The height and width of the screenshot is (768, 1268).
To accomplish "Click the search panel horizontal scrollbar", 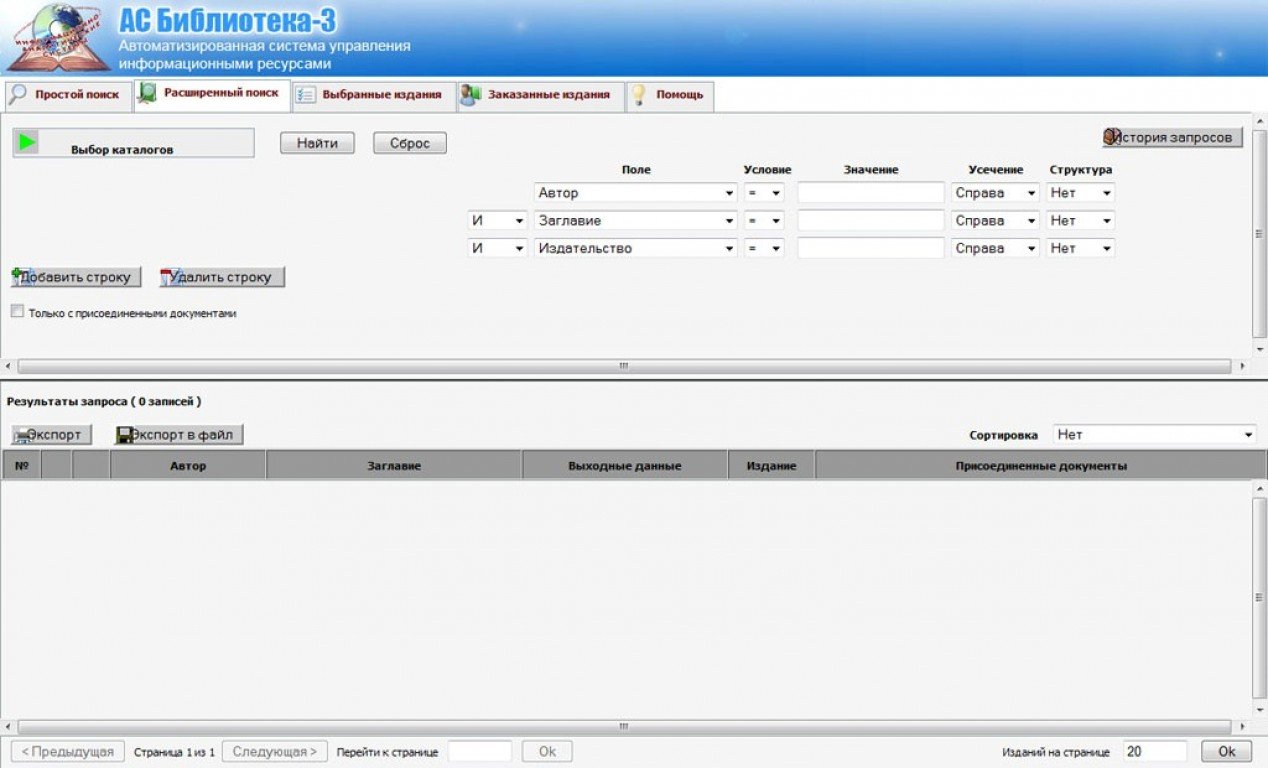I will pos(623,366).
